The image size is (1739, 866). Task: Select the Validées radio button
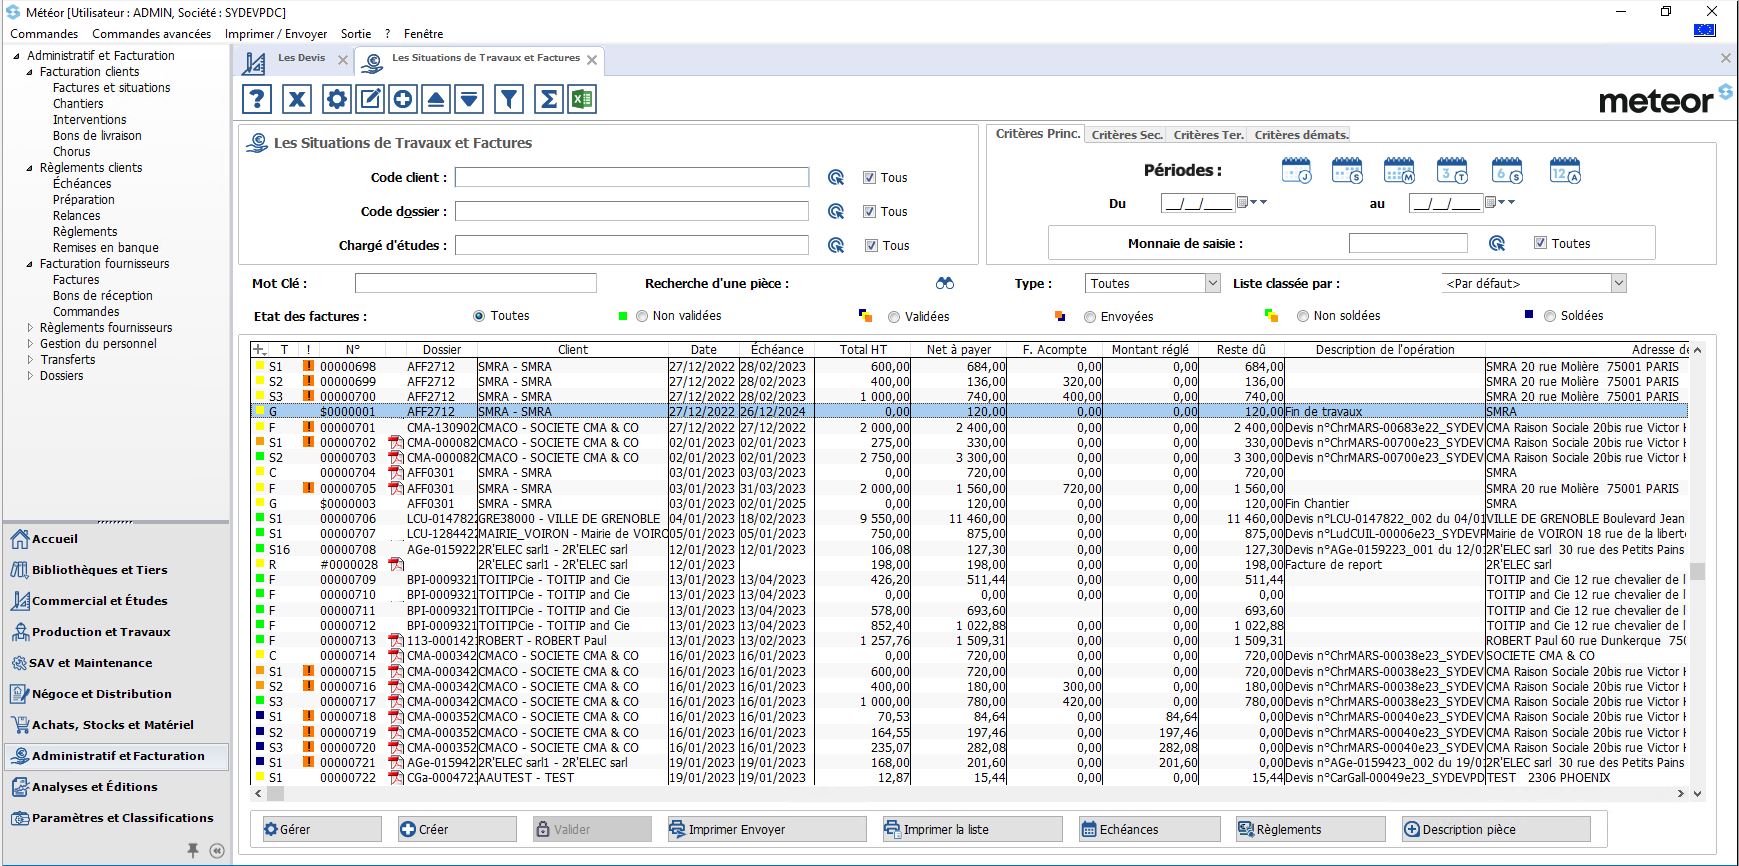(894, 317)
